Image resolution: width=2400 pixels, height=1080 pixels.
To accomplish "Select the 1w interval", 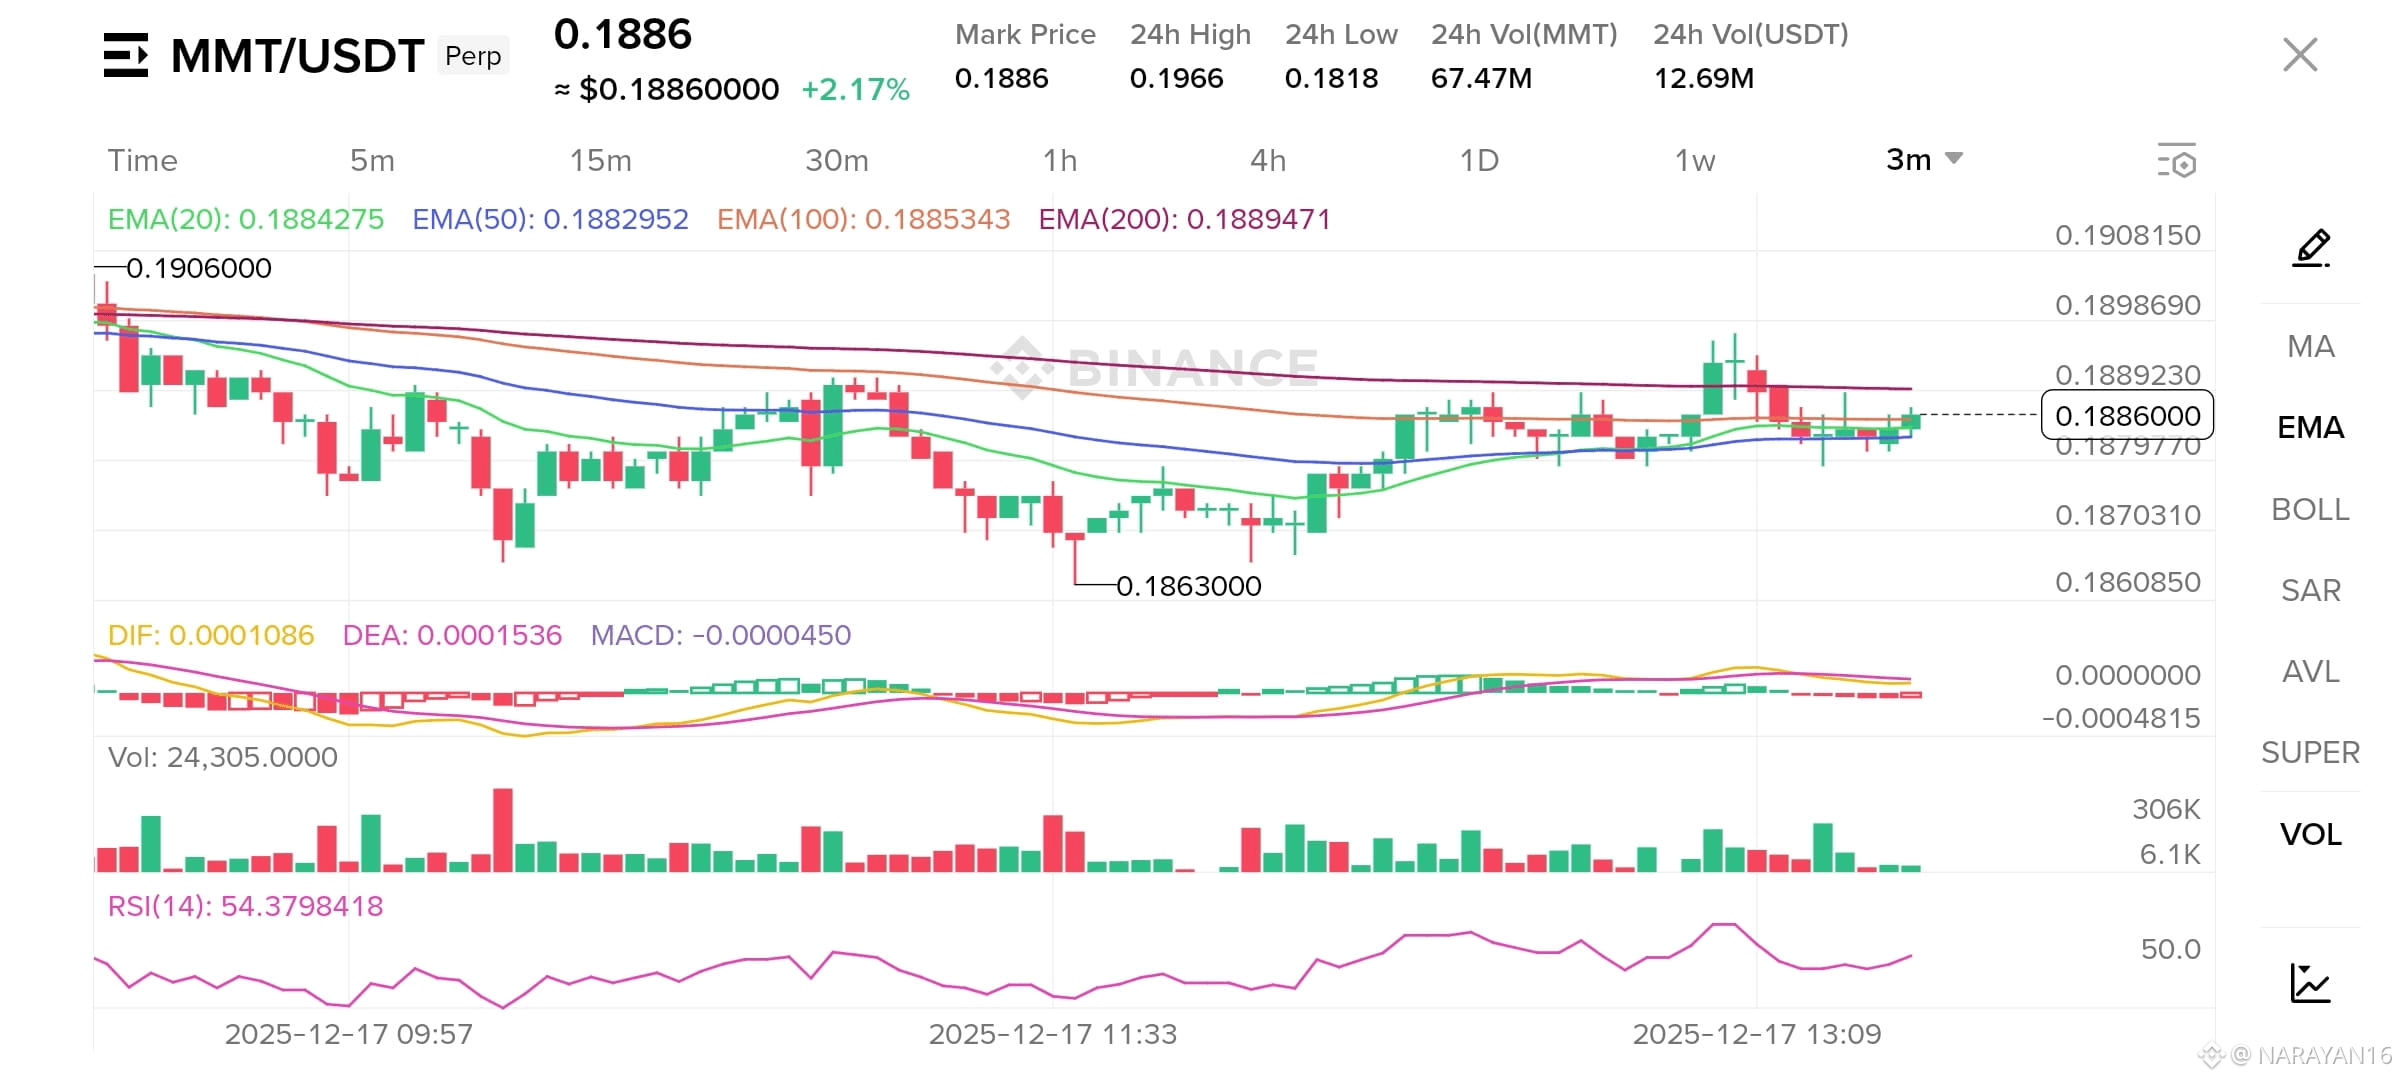I will point(1695,160).
